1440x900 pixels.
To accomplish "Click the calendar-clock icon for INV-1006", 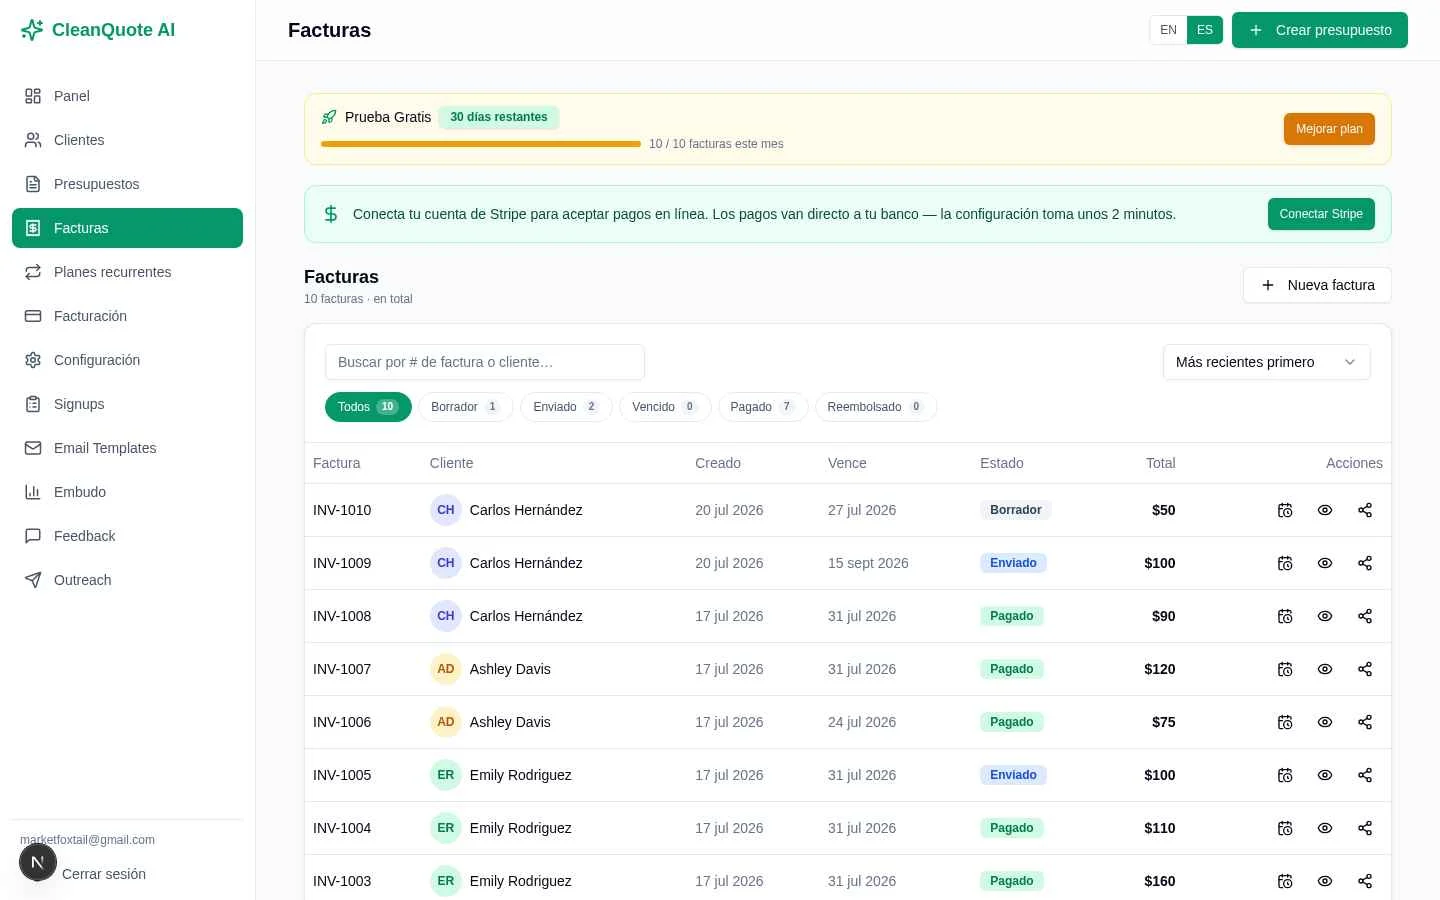I will point(1285,722).
